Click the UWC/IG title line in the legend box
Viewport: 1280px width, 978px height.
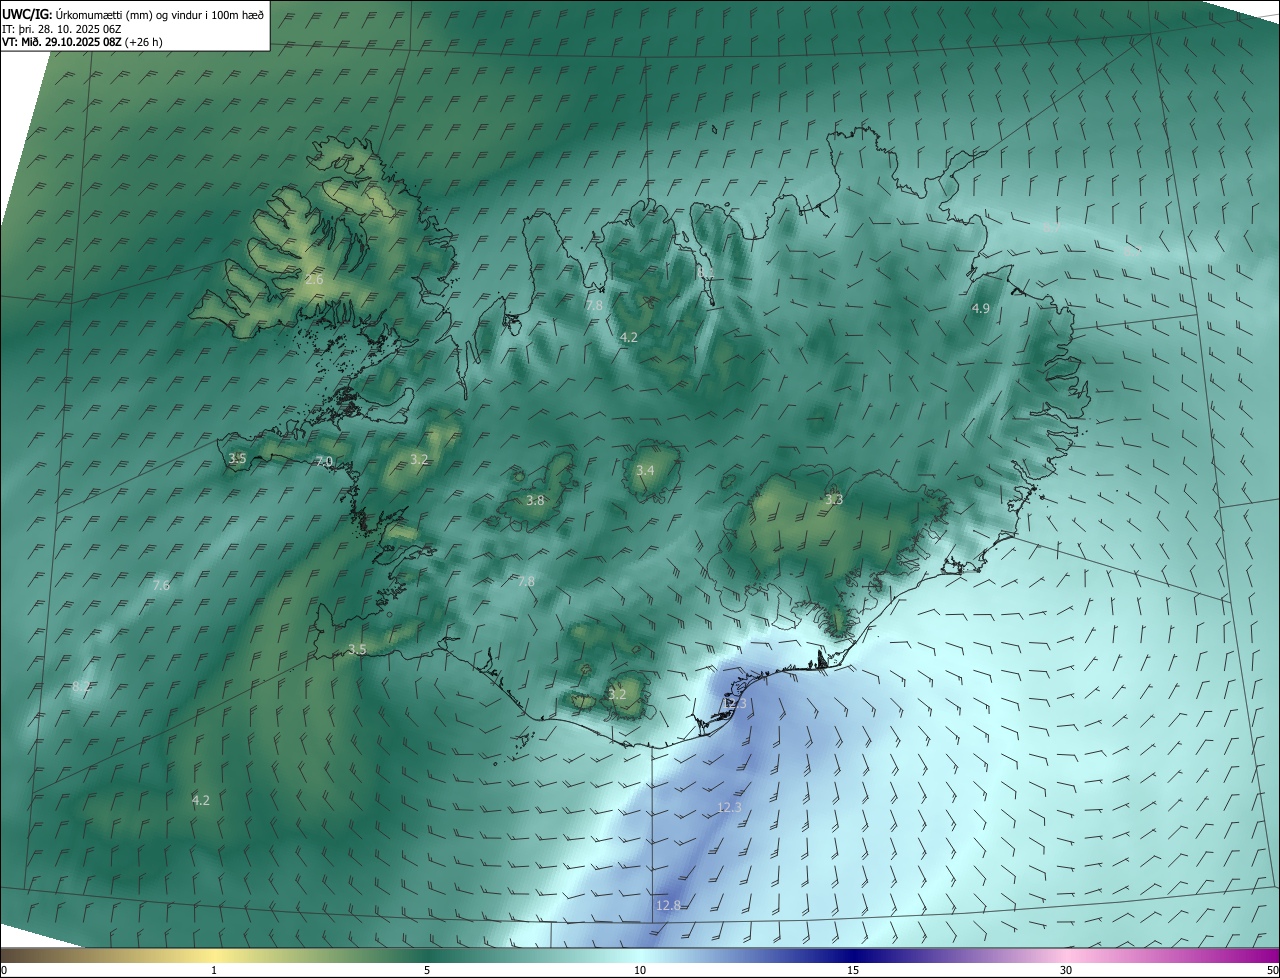[133, 15]
